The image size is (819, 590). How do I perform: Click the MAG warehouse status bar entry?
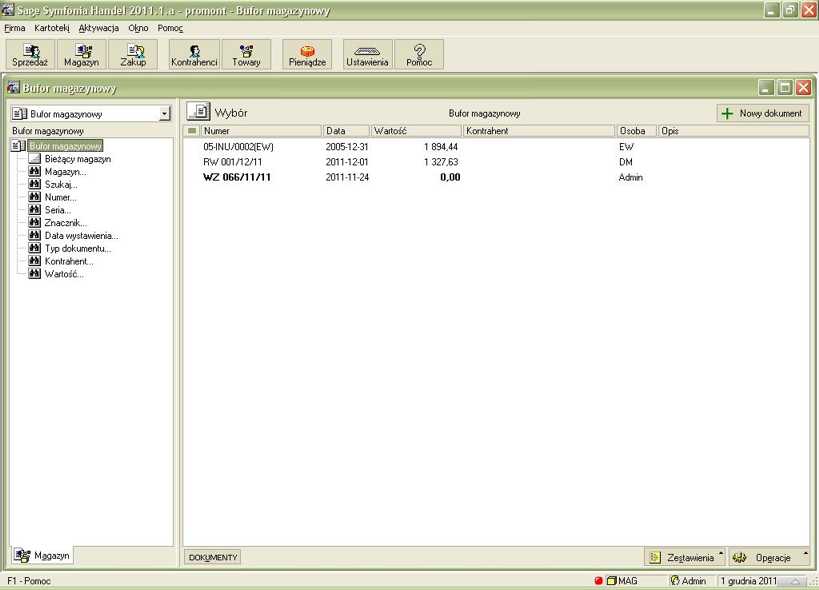tap(623, 581)
